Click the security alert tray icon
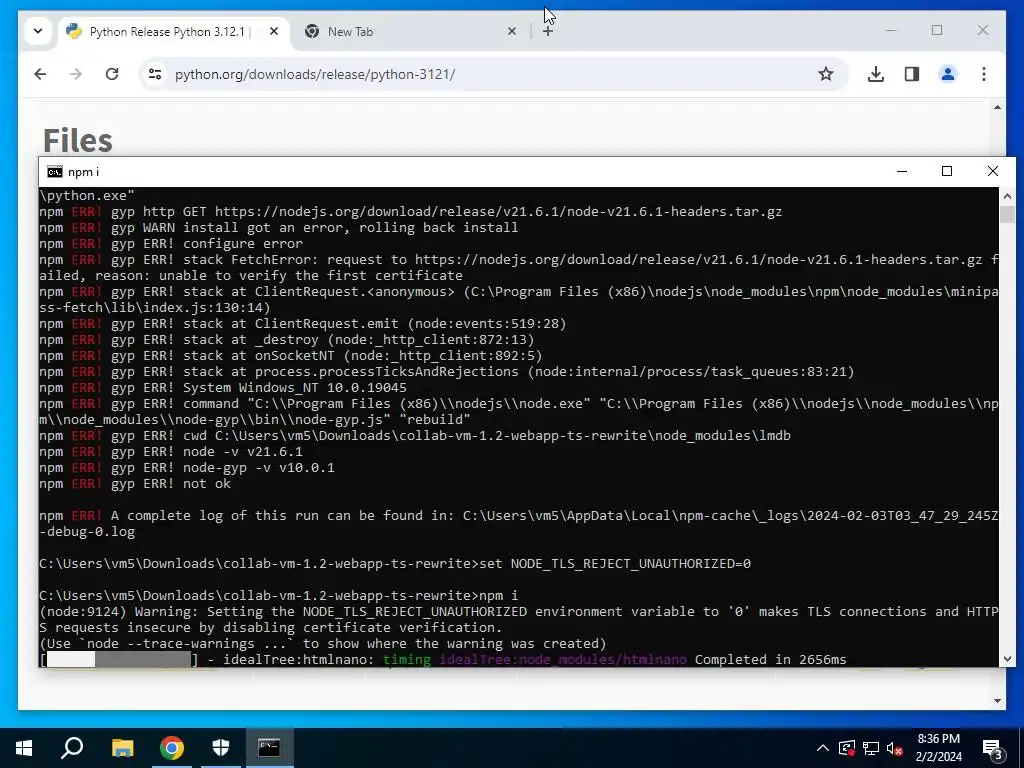1024x768 pixels. [x=847, y=748]
